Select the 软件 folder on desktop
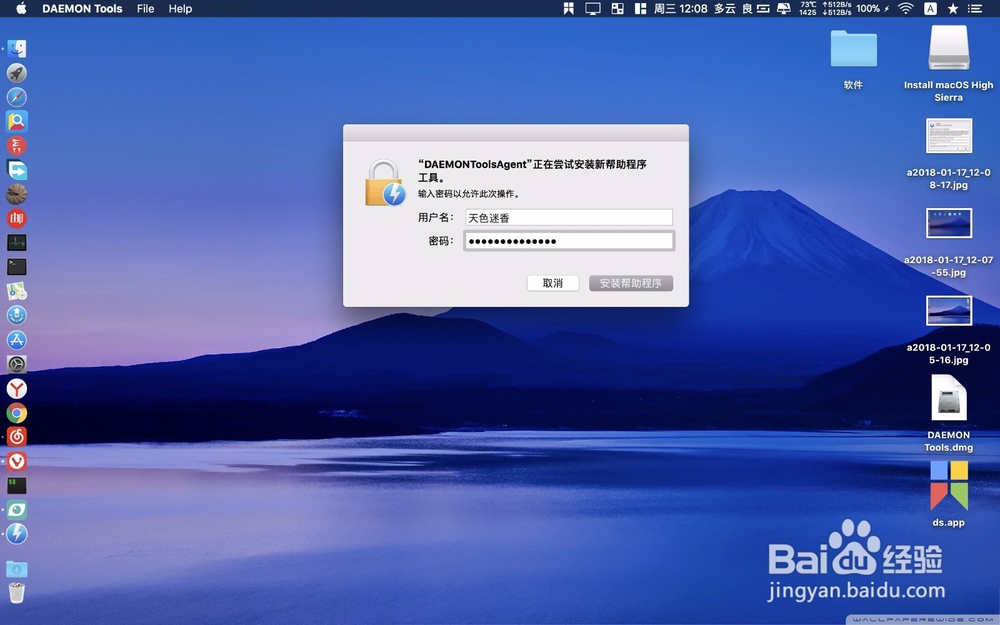This screenshot has width=1000, height=625. tap(853, 49)
